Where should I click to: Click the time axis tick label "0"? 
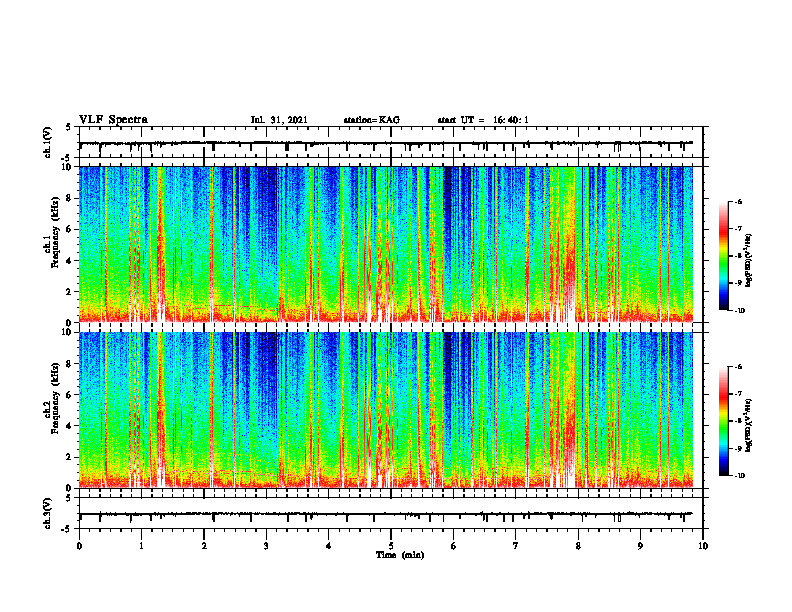[x=79, y=546]
